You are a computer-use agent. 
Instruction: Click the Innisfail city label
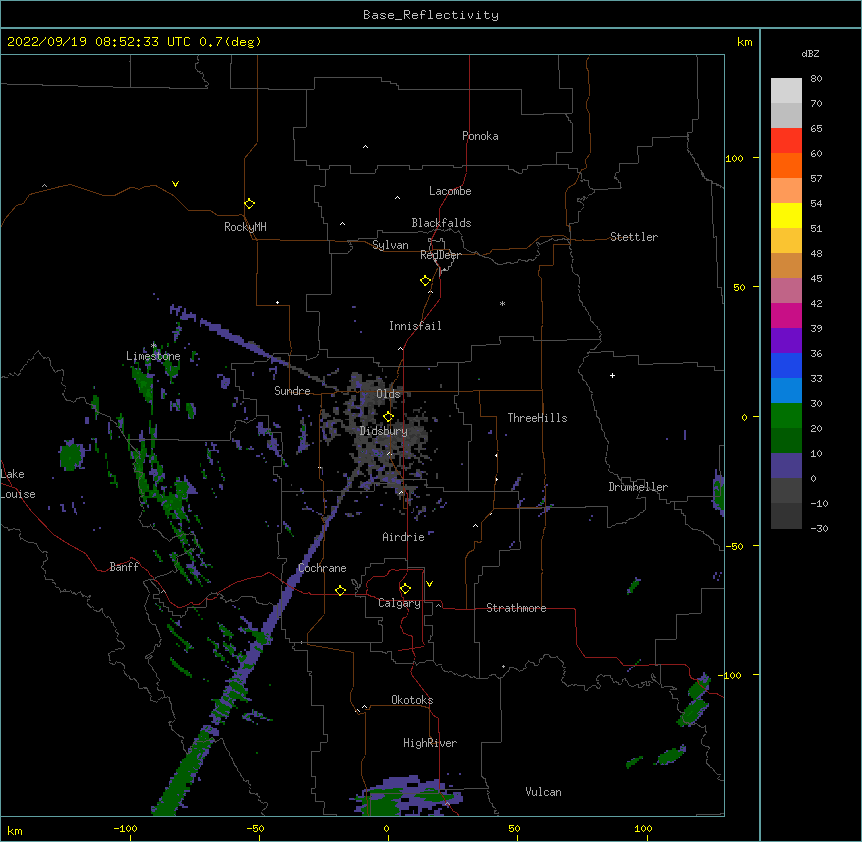[x=415, y=326]
